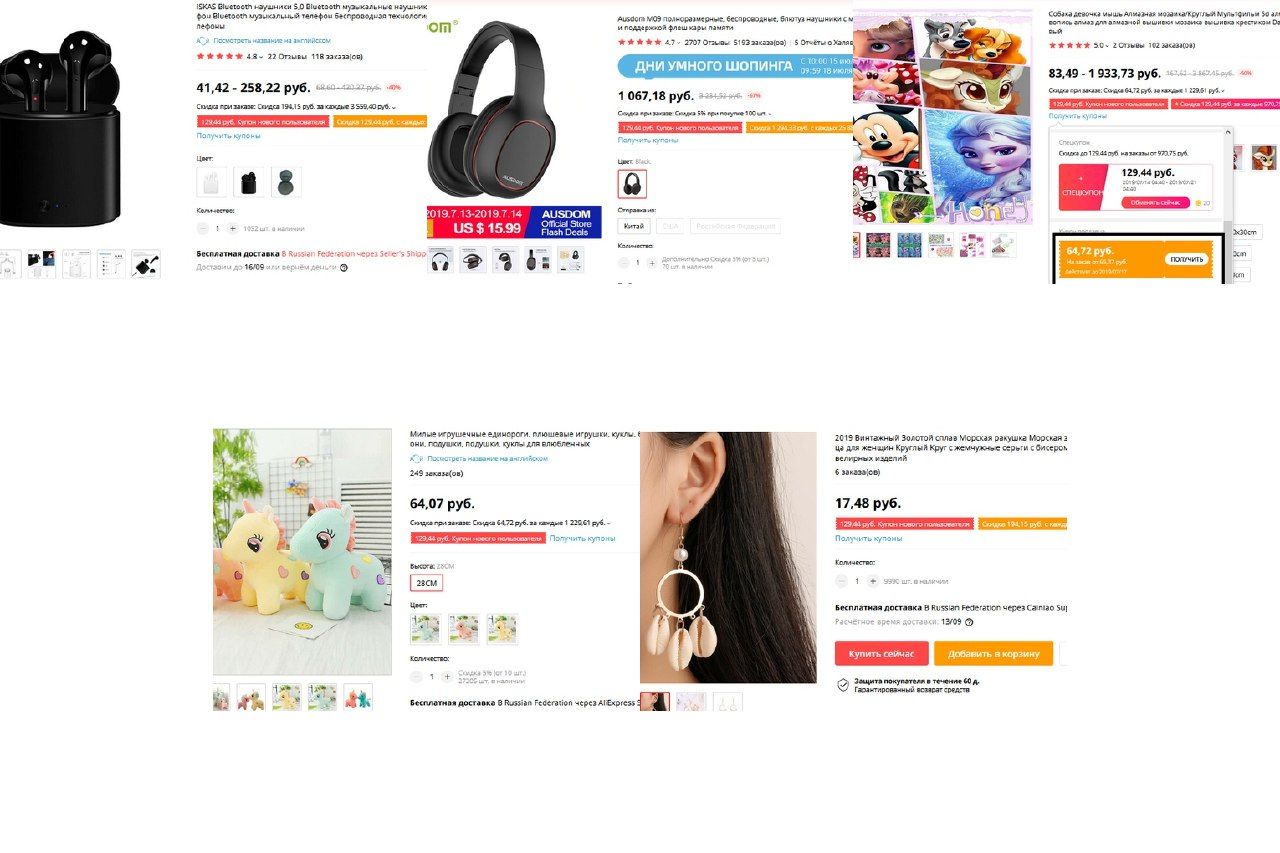Click 'Добавить в корзину' orange button
The width and height of the screenshot is (1280, 853).
pyautogui.click(x=994, y=653)
